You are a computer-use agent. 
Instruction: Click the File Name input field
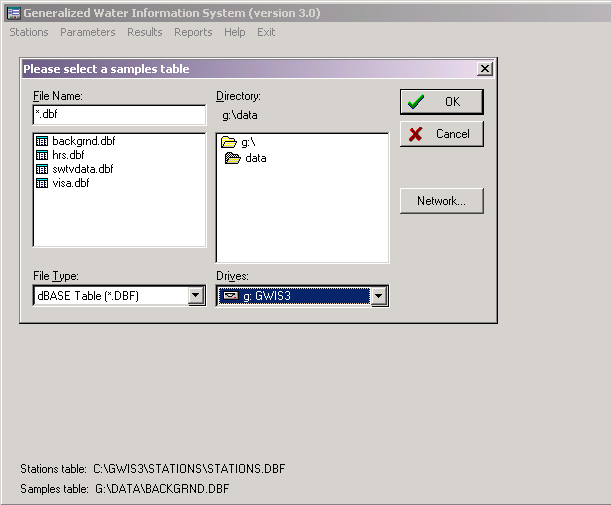coord(120,115)
